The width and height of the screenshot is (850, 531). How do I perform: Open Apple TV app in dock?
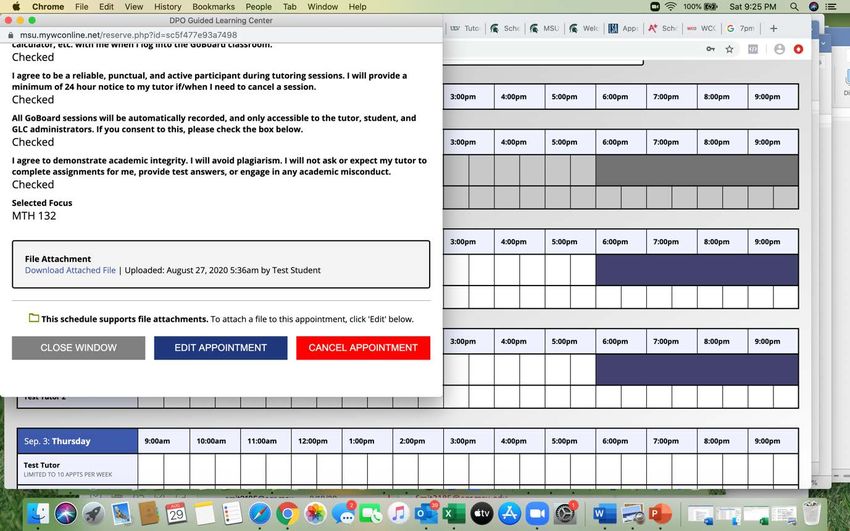[481, 514]
